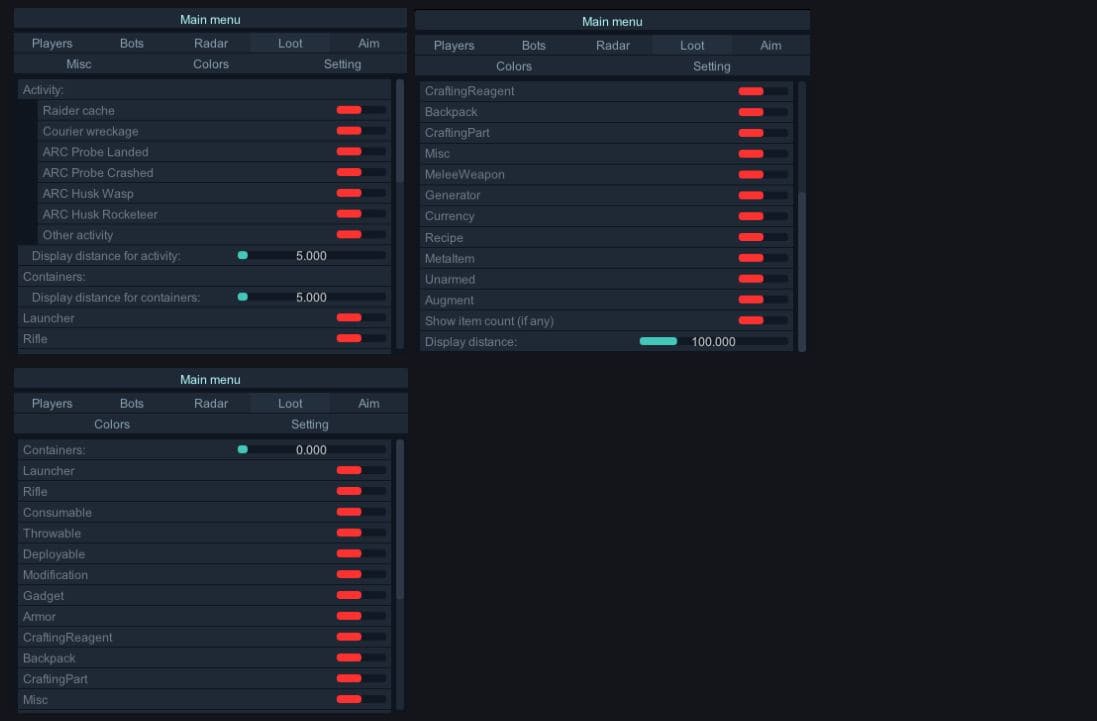Enable the Consumable loot toggle
Image resolution: width=1097 pixels, height=721 pixels.
coord(360,512)
